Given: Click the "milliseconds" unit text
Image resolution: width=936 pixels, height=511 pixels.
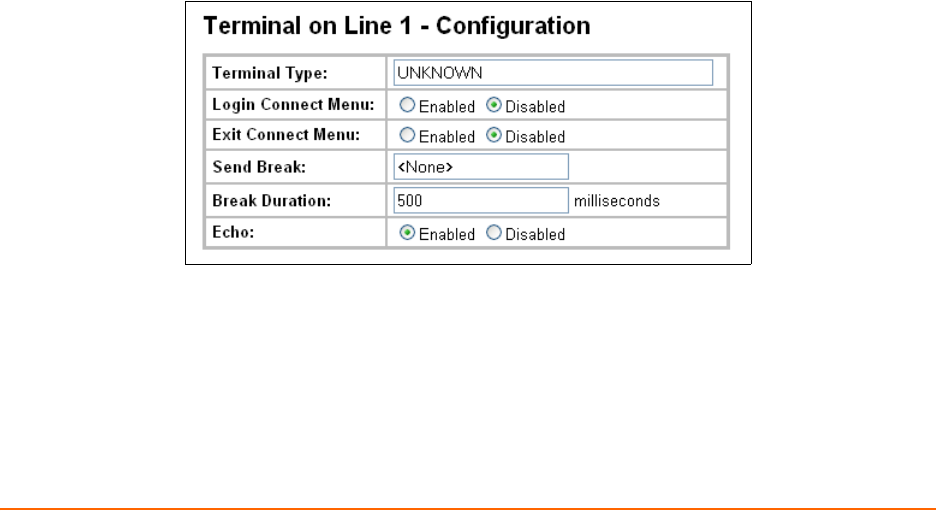Looking at the screenshot, I should [617, 200].
